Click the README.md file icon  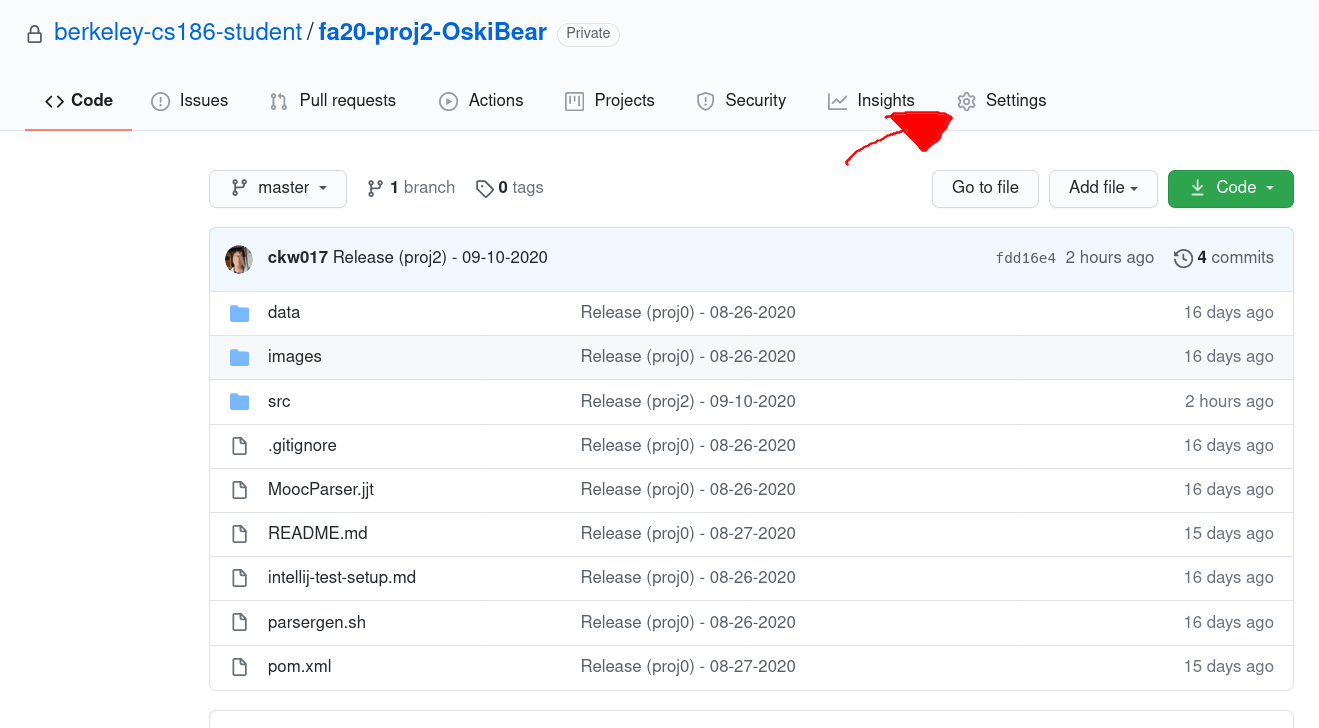[239, 534]
